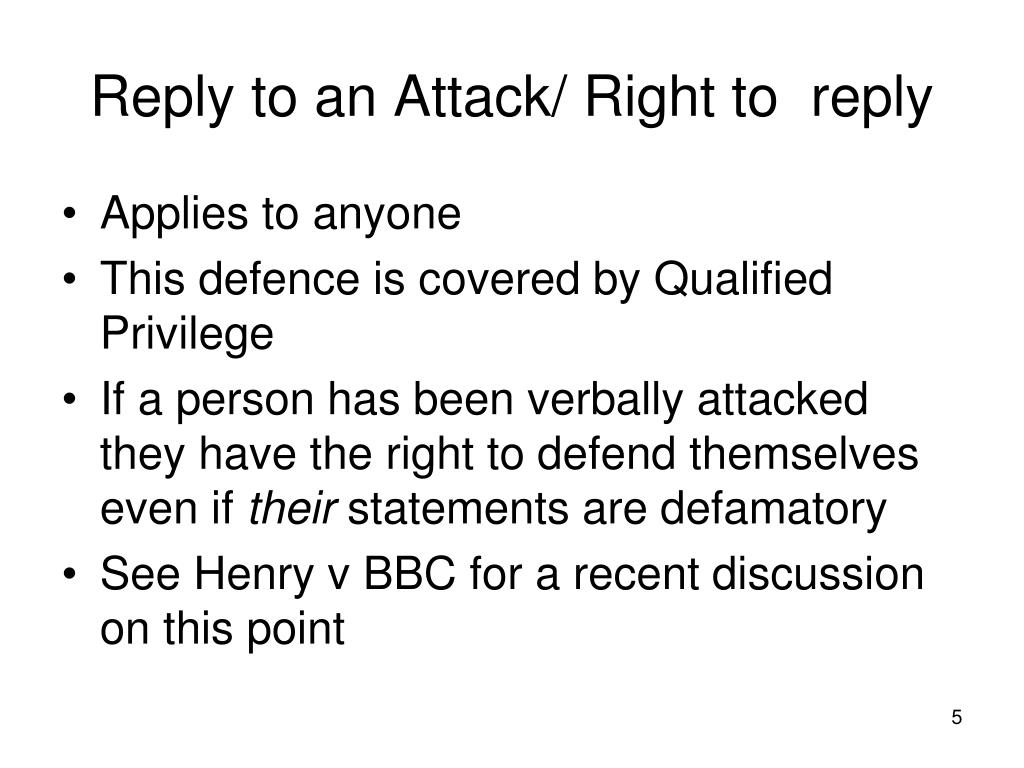Click the word 'Reply' starting the title

163,98
